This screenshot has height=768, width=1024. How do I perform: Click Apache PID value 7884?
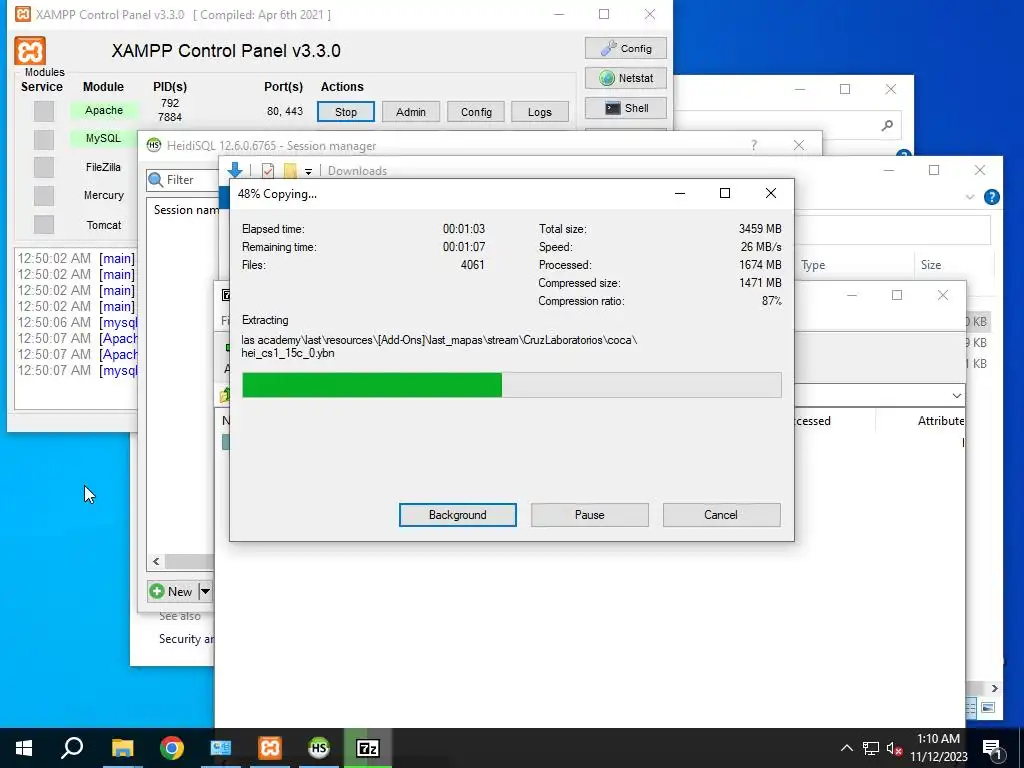[170, 118]
